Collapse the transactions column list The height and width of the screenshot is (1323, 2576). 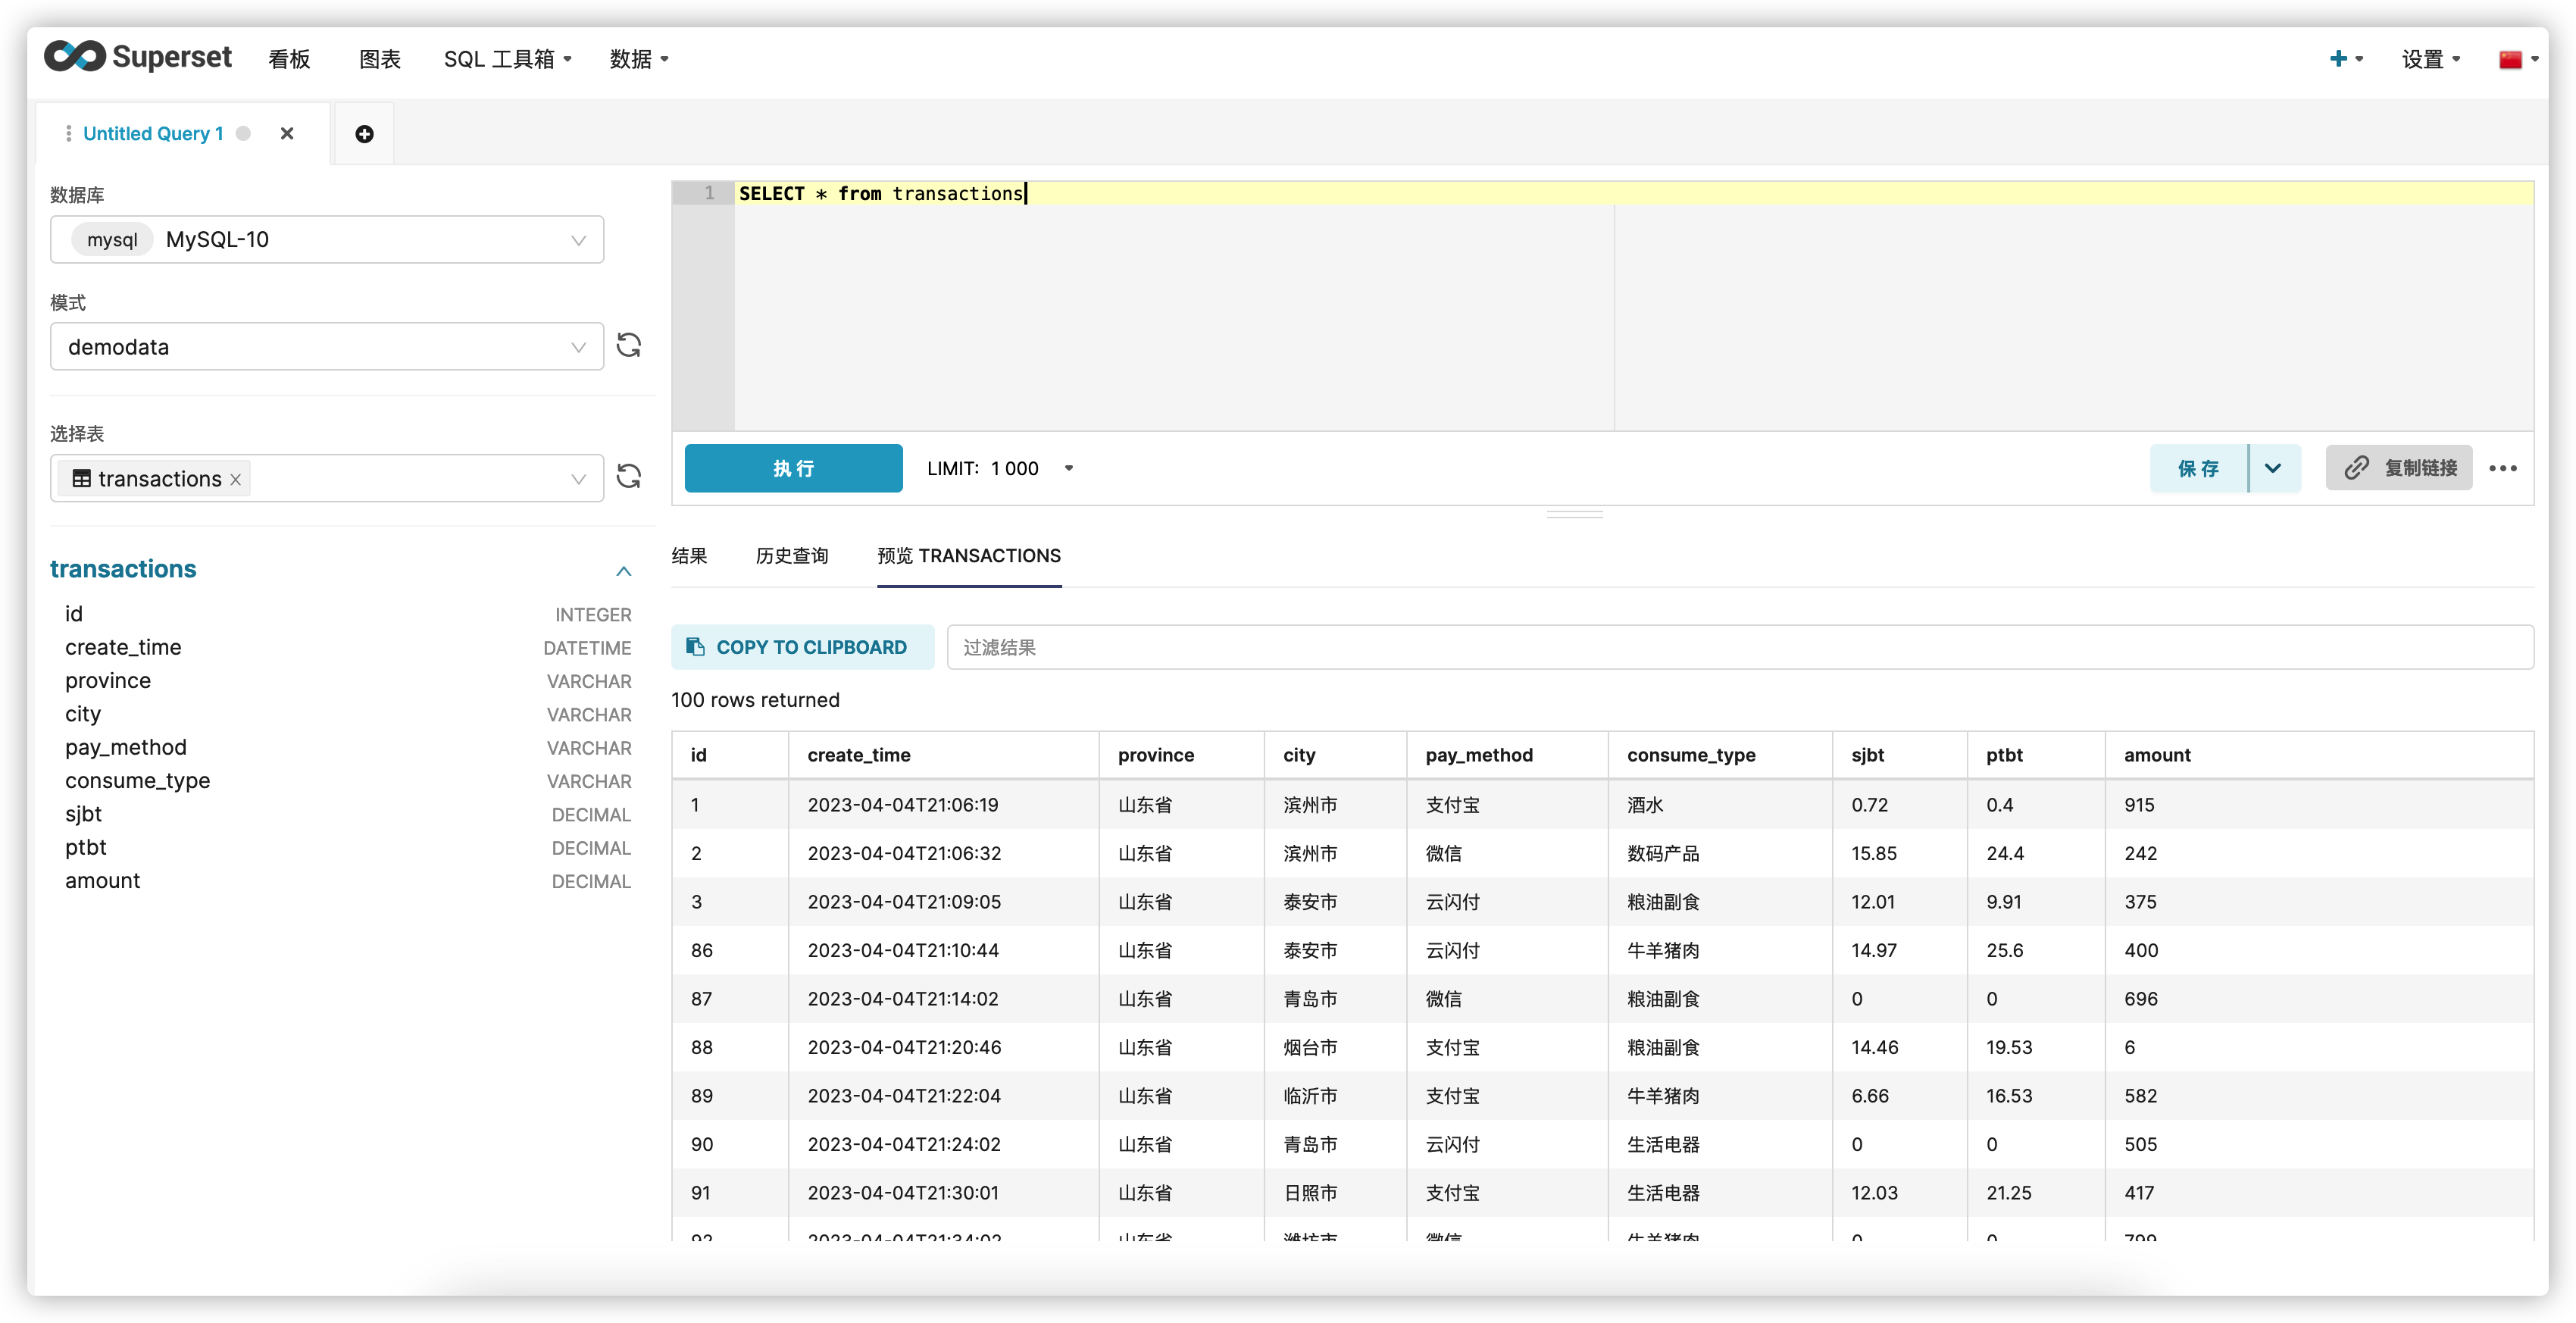[x=624, y=571]
